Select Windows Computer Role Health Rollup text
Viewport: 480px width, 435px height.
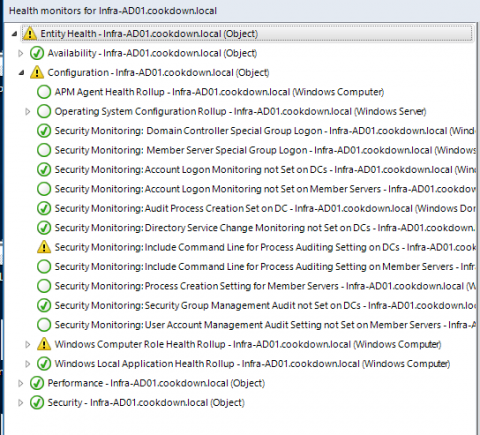(248, 344)
